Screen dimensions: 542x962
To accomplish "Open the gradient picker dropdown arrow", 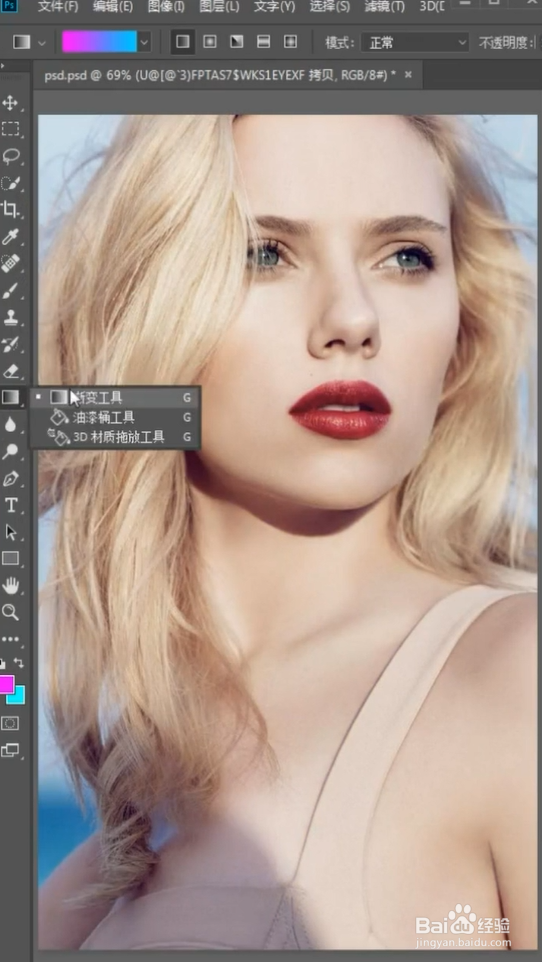I will [x=144, y=42].
